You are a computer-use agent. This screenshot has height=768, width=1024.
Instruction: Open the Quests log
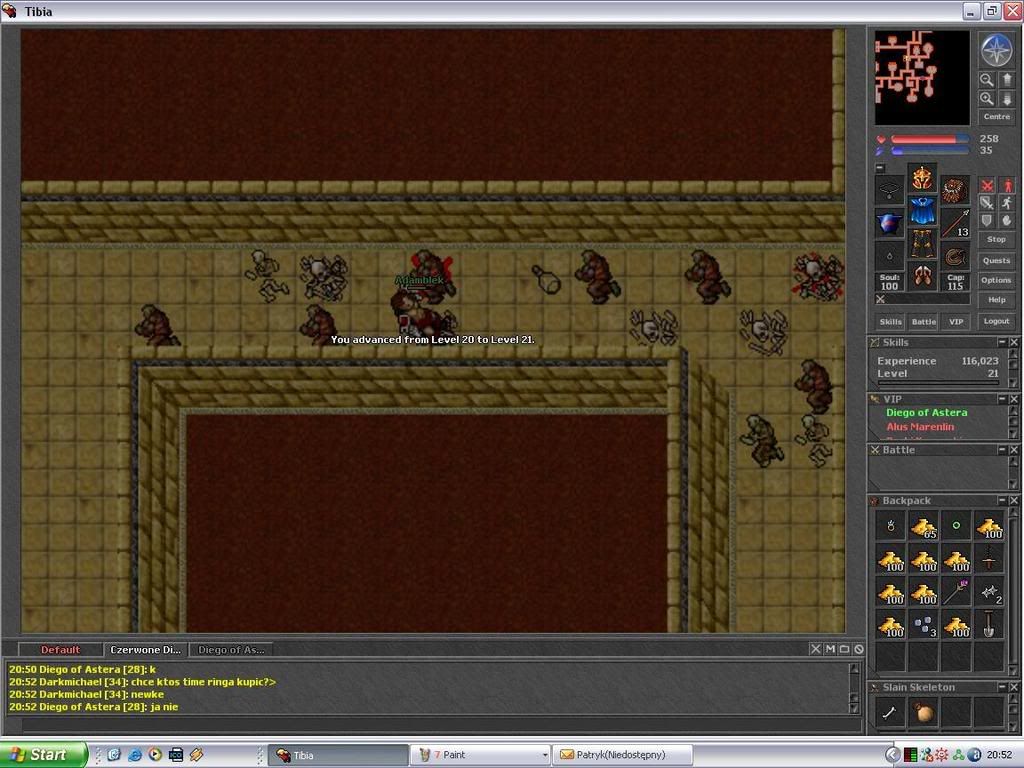pos(996,261)
